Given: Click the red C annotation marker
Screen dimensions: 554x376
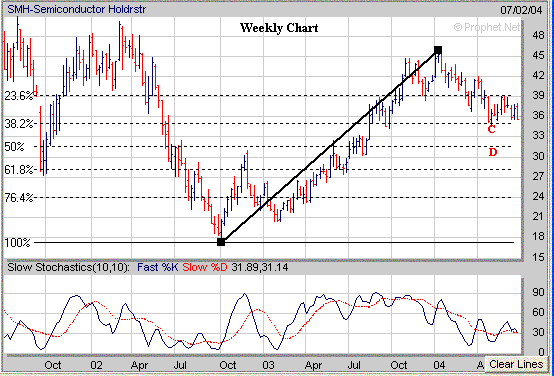Looking at the screenshot, I should 491,130.
